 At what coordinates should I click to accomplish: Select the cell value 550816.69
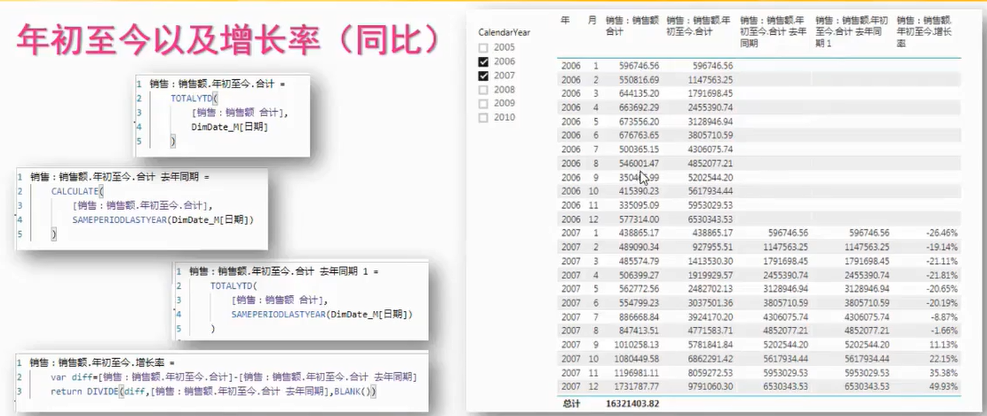click(638, 80)
